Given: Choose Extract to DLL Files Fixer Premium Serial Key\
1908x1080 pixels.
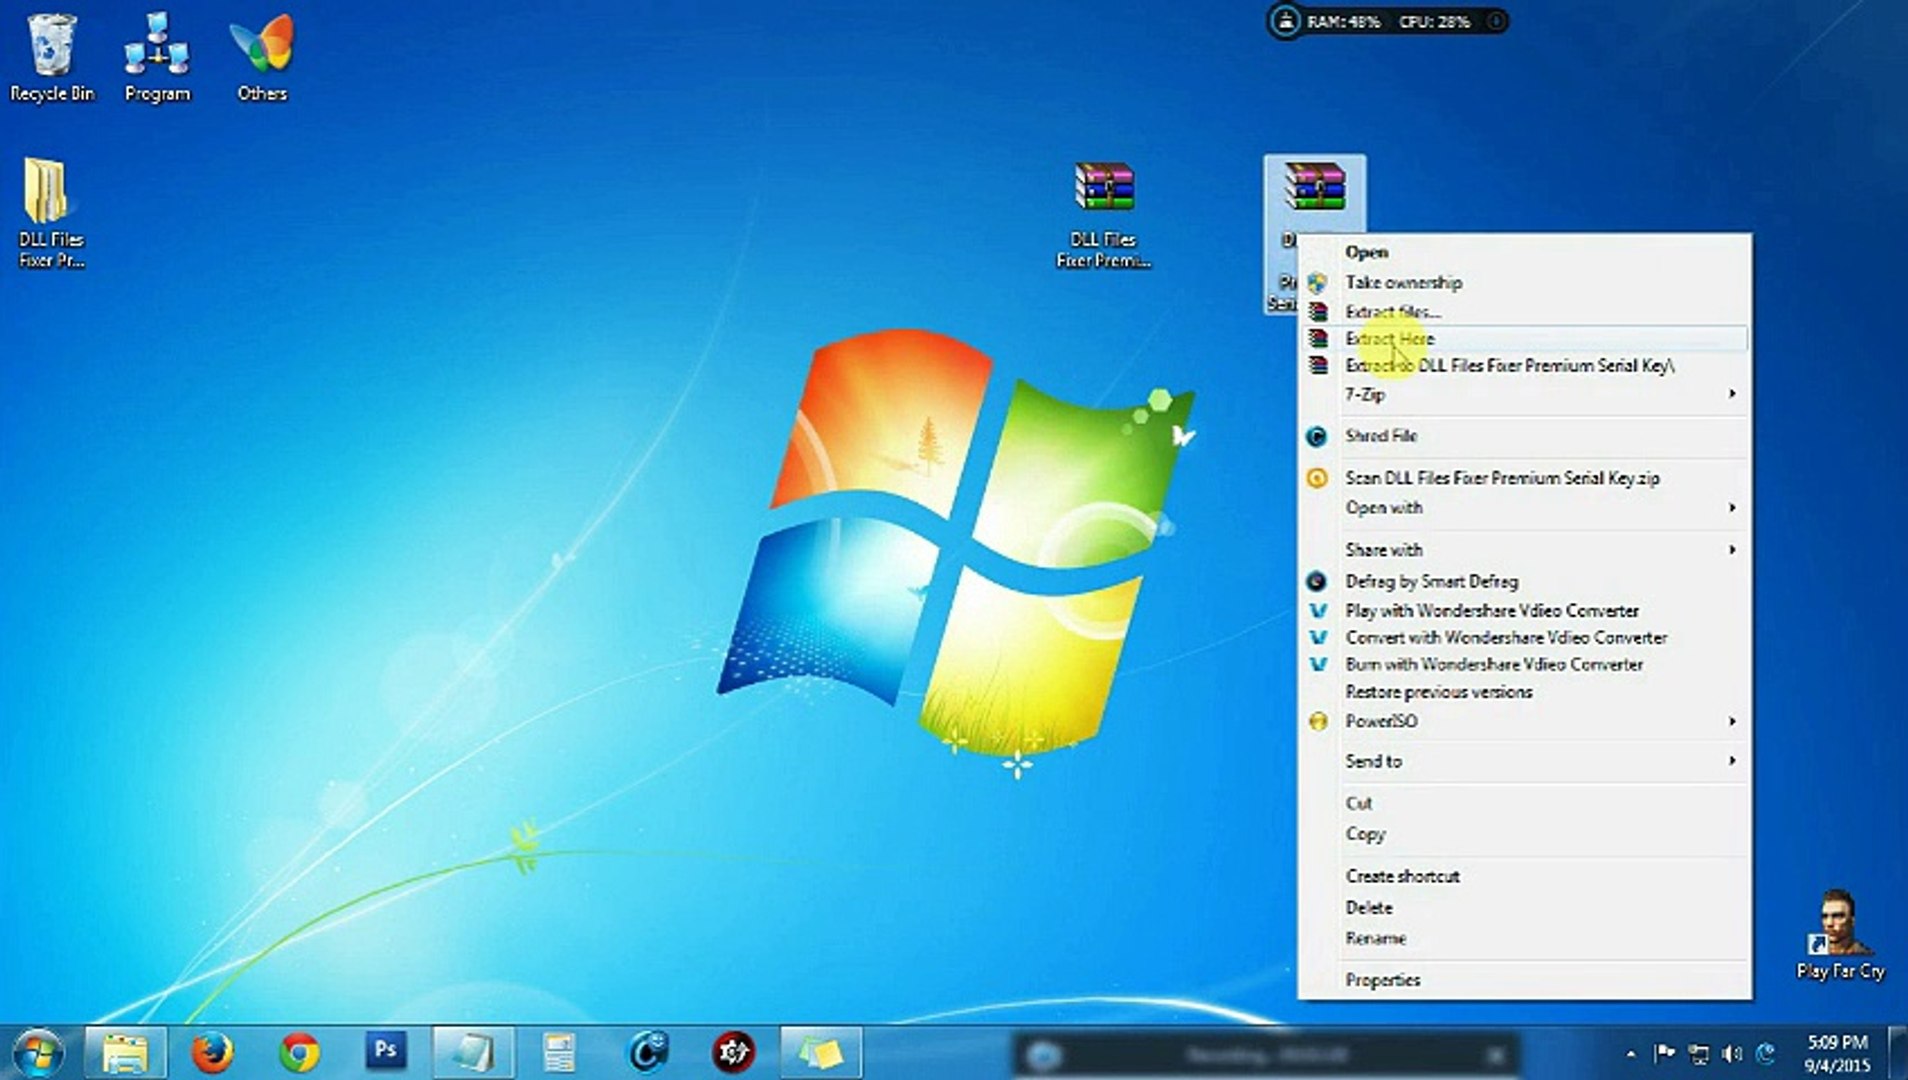Looking at the screenshot, I should coord(1525,366).
